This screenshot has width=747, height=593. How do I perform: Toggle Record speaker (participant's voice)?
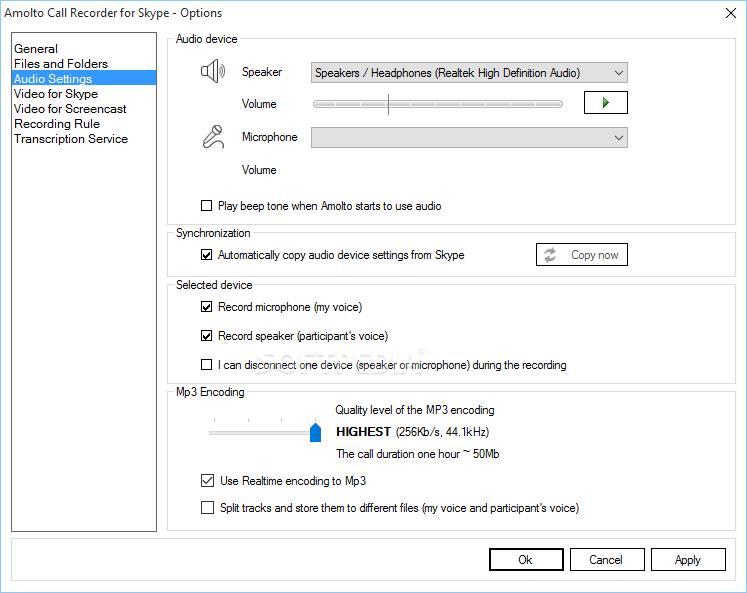(206, 336)
